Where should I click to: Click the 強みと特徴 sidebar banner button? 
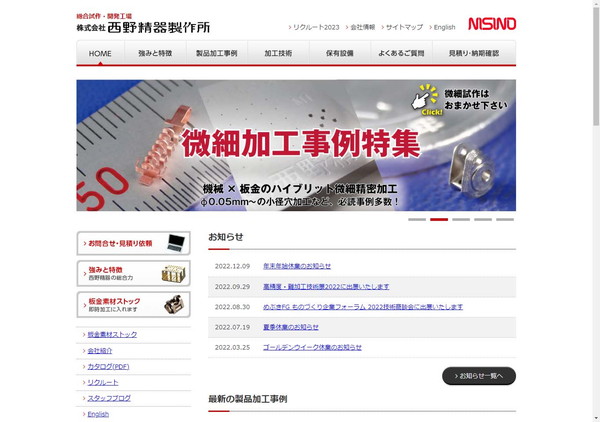coord(134,274)
